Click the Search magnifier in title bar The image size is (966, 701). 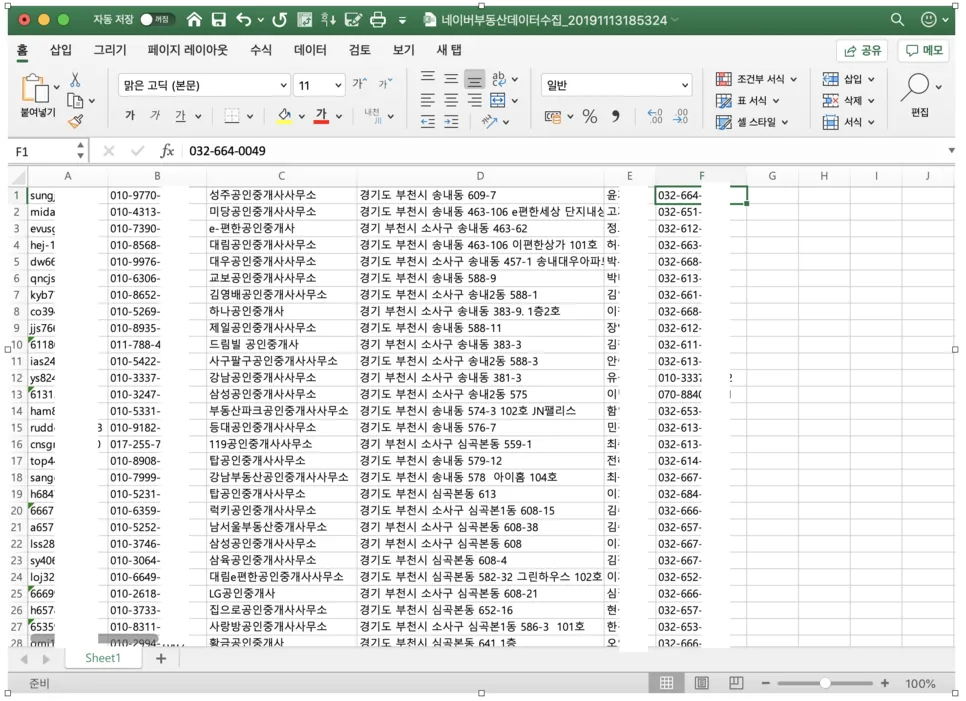click(x=897, y=20)
